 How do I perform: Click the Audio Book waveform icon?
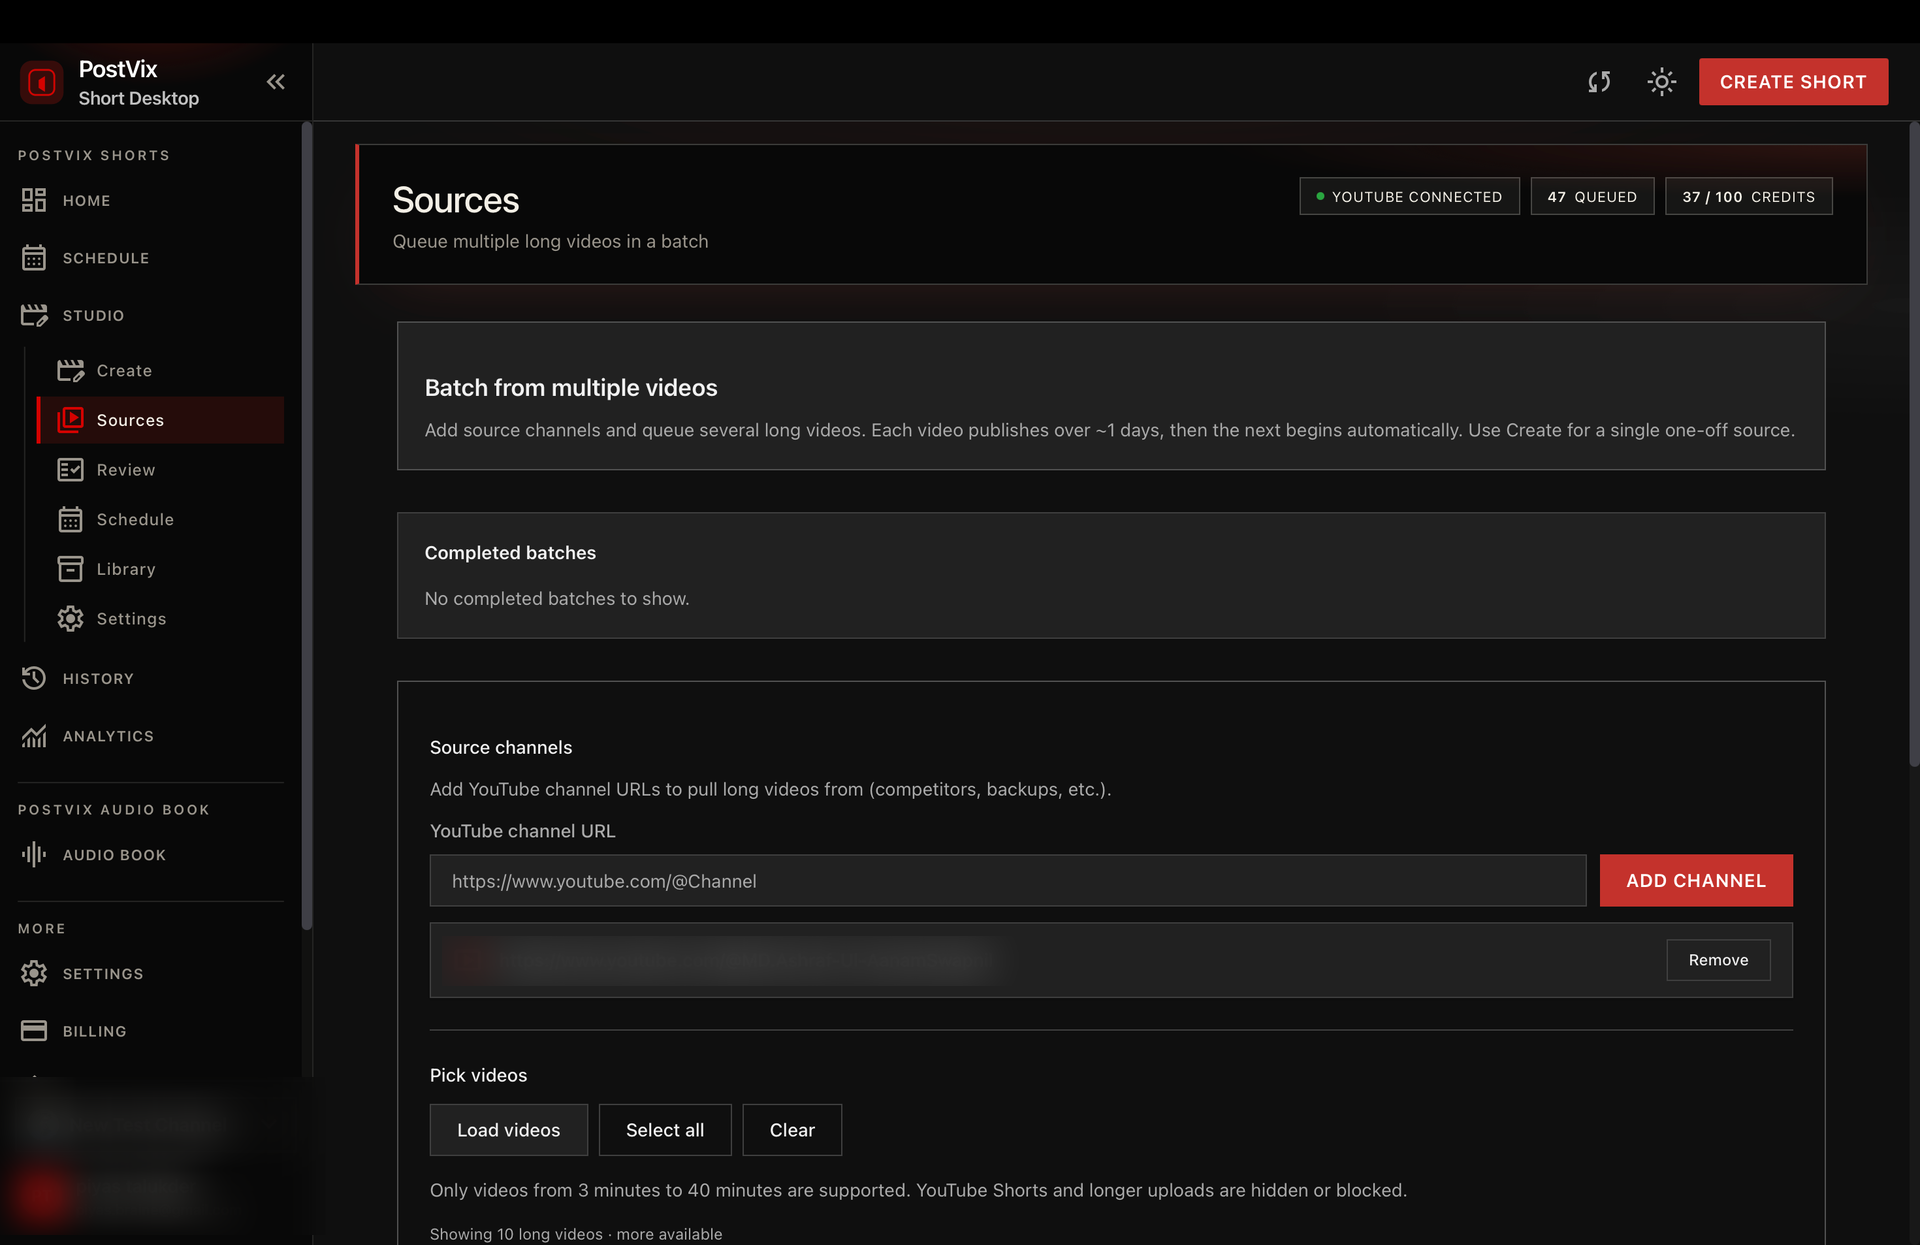[x=34, y=854]
